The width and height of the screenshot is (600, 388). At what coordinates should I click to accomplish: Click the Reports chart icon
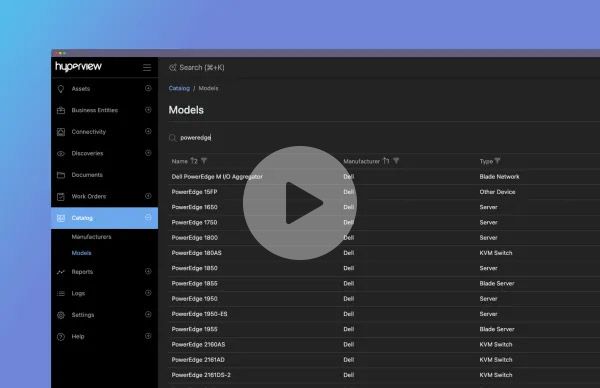[x=61, y=272]
